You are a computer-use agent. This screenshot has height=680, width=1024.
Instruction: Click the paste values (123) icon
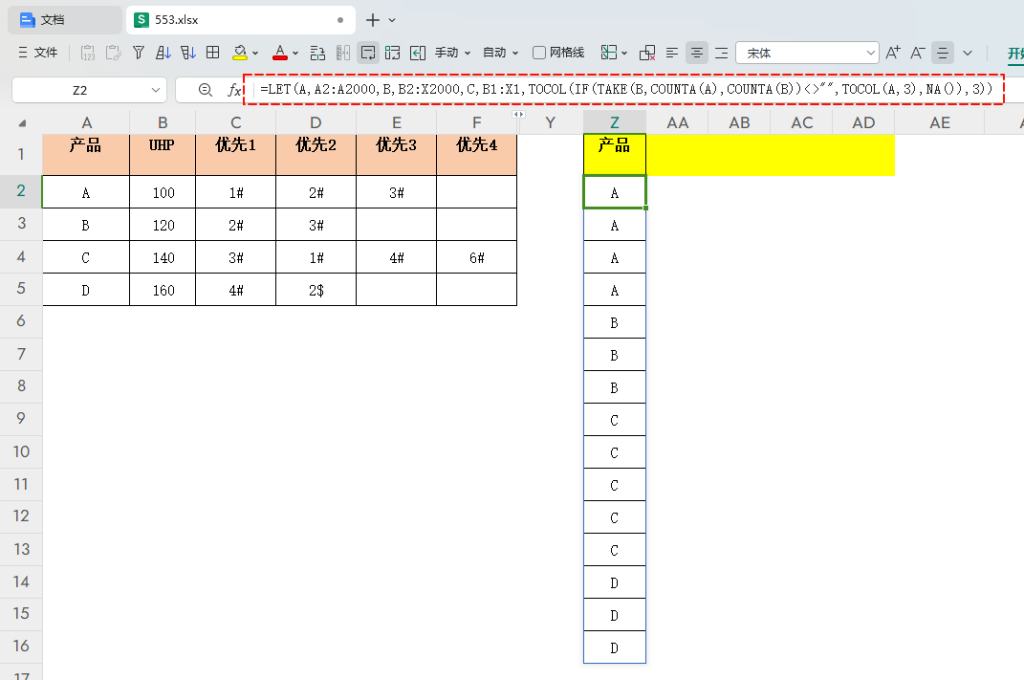(88, 53)
